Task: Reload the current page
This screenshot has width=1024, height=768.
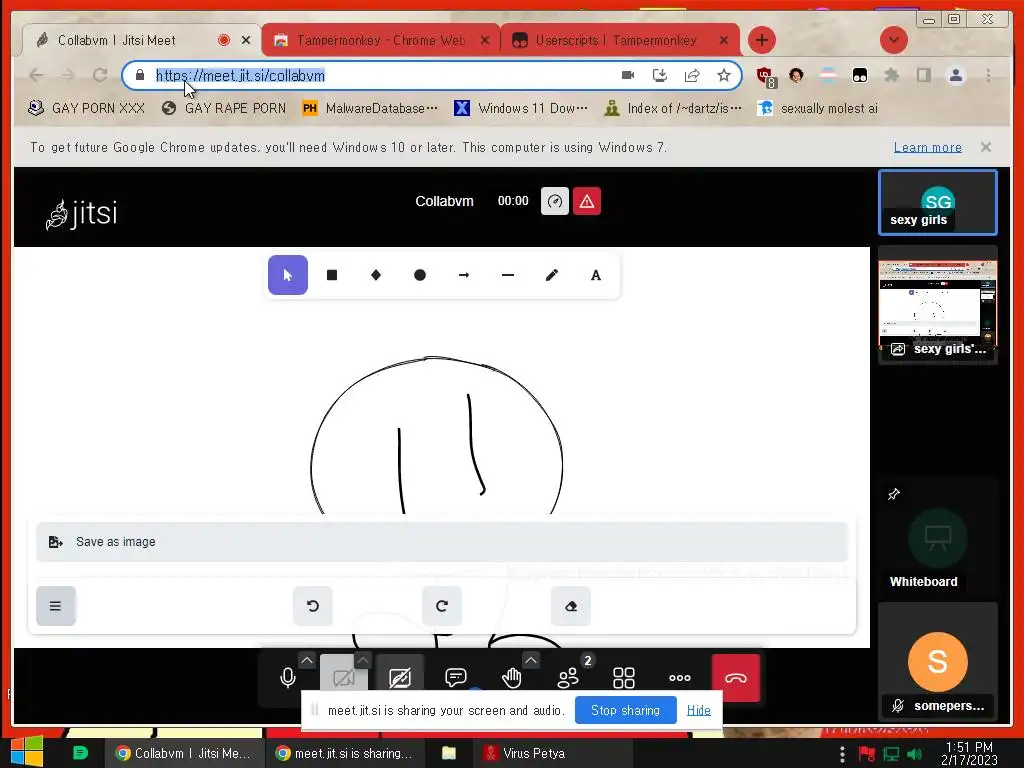Action: pos(100,75)
